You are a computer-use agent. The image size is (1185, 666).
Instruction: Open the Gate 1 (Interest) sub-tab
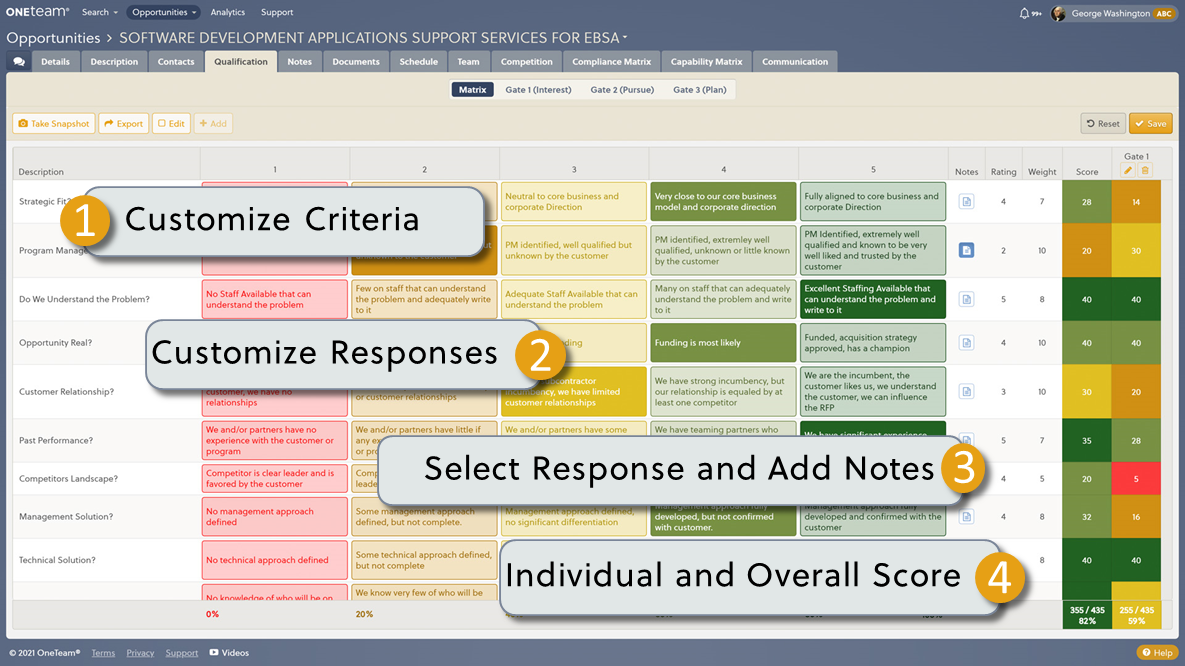(x=538, y=89)
